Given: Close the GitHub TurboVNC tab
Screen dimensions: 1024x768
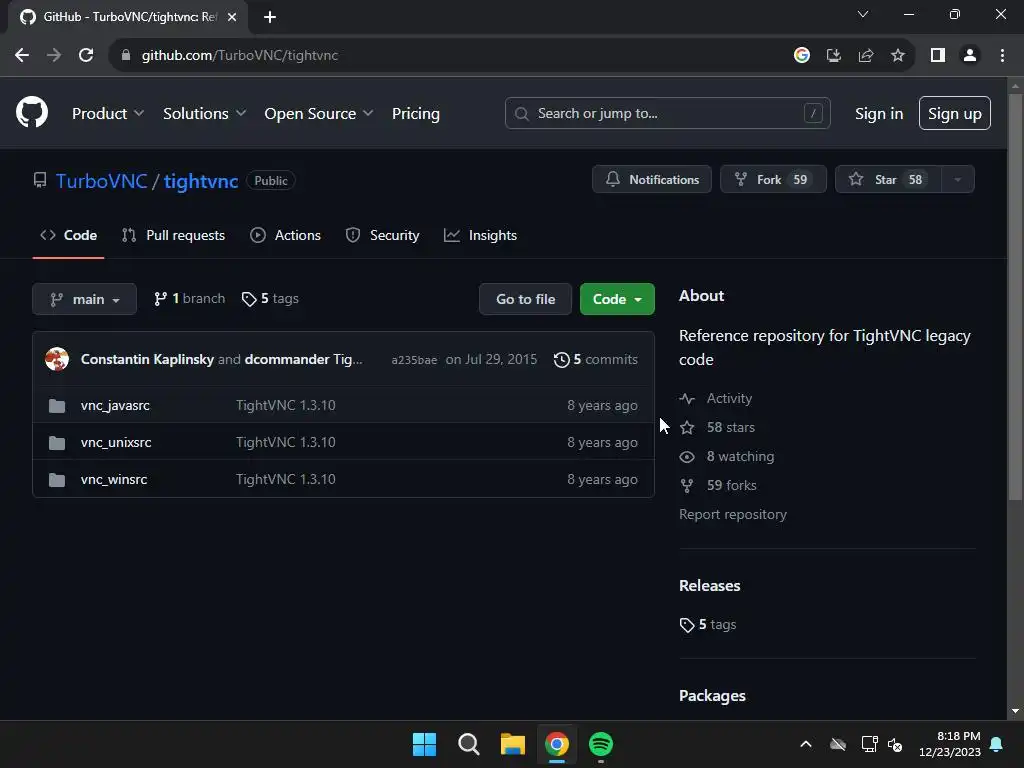Looking at the screenshot, I should click(232, 17).
